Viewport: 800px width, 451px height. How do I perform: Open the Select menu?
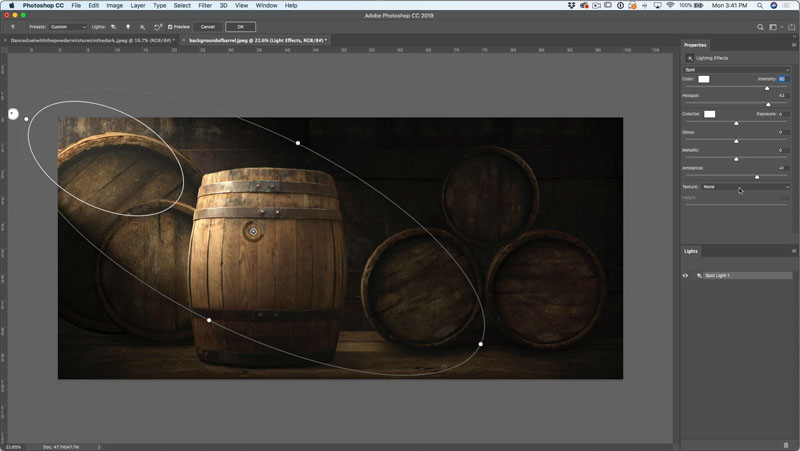[x=182, y=5]
